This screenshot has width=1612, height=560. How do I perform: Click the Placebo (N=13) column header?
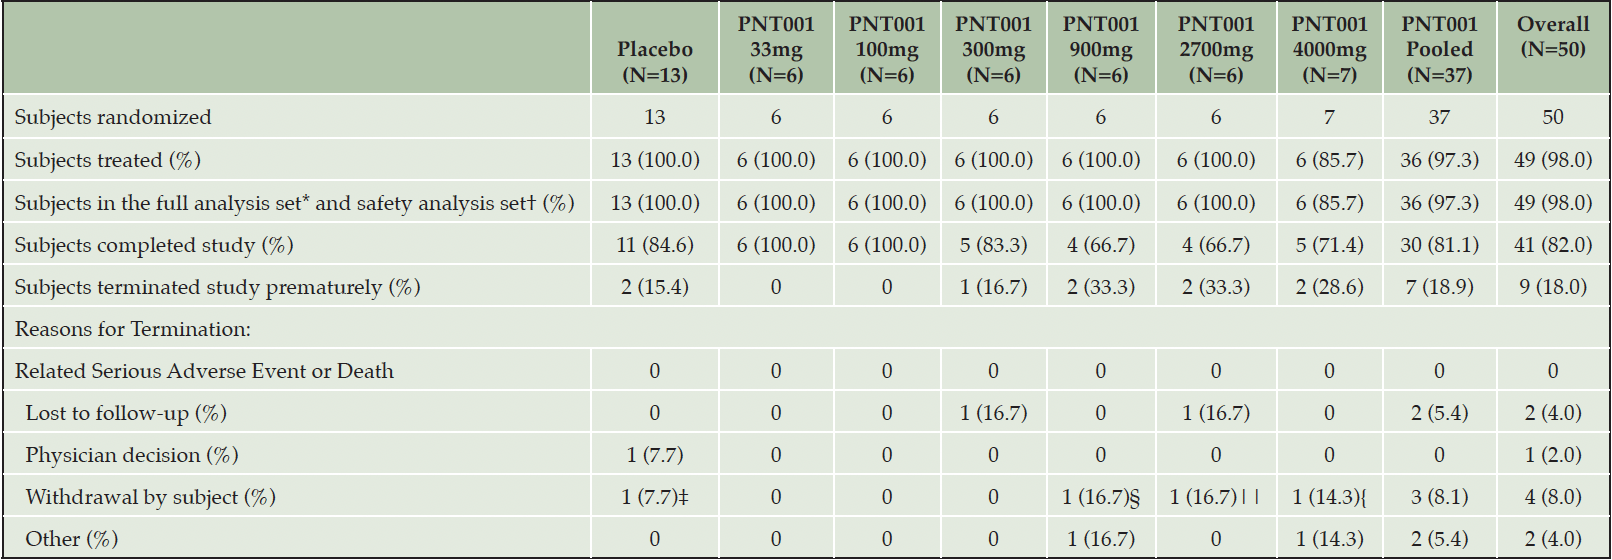(655, 61)
